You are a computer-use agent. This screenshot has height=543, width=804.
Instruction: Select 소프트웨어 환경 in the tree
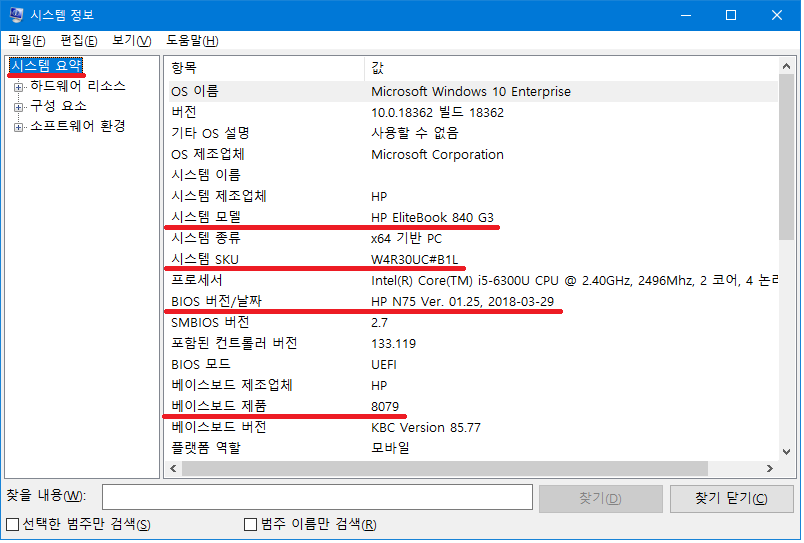[78, 126]
